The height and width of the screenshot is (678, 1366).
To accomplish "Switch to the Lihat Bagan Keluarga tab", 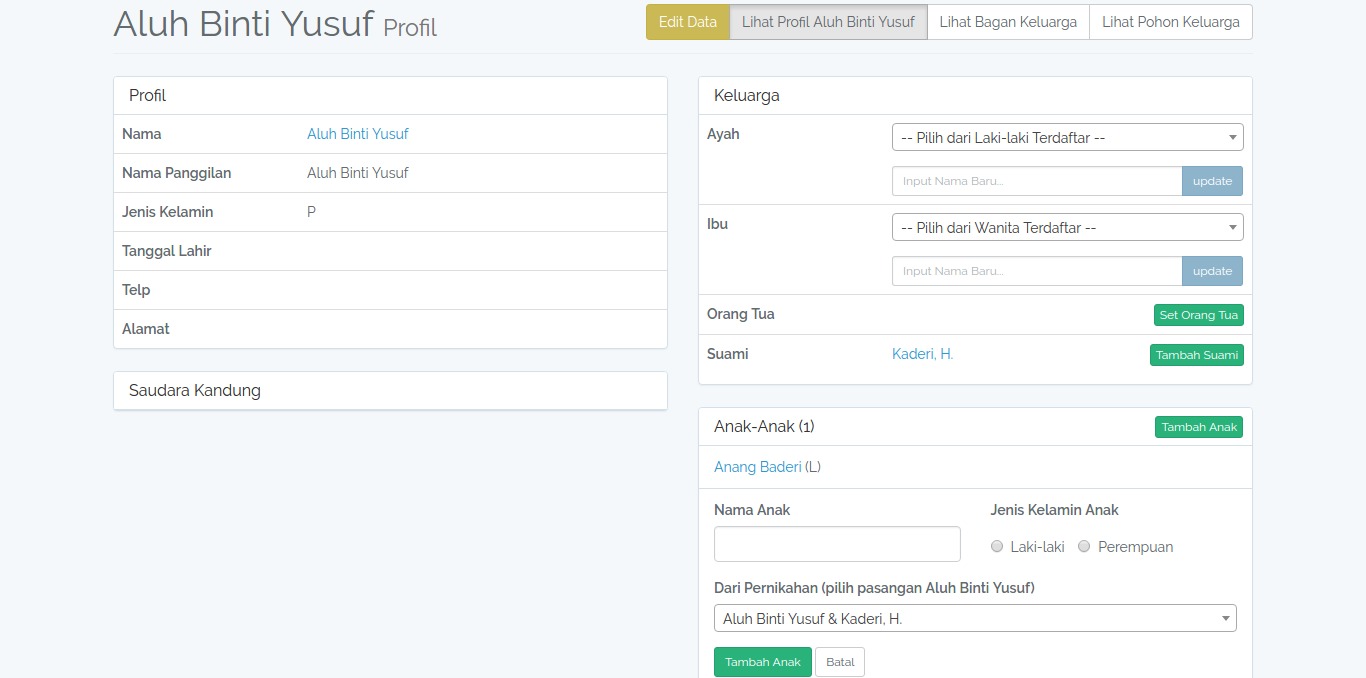I will coord(1008,21).
